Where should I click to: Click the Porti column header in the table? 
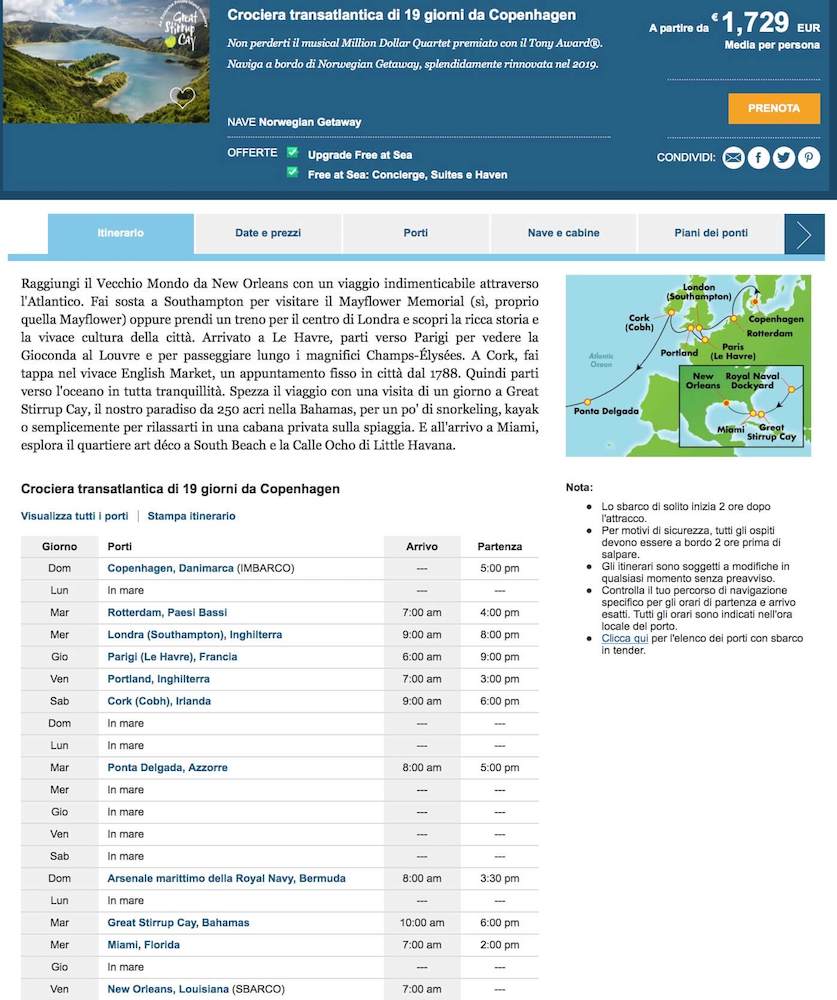(120, 547)
